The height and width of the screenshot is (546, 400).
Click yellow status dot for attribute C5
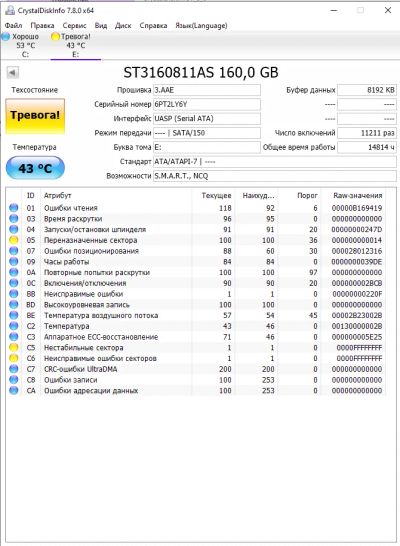14,348
